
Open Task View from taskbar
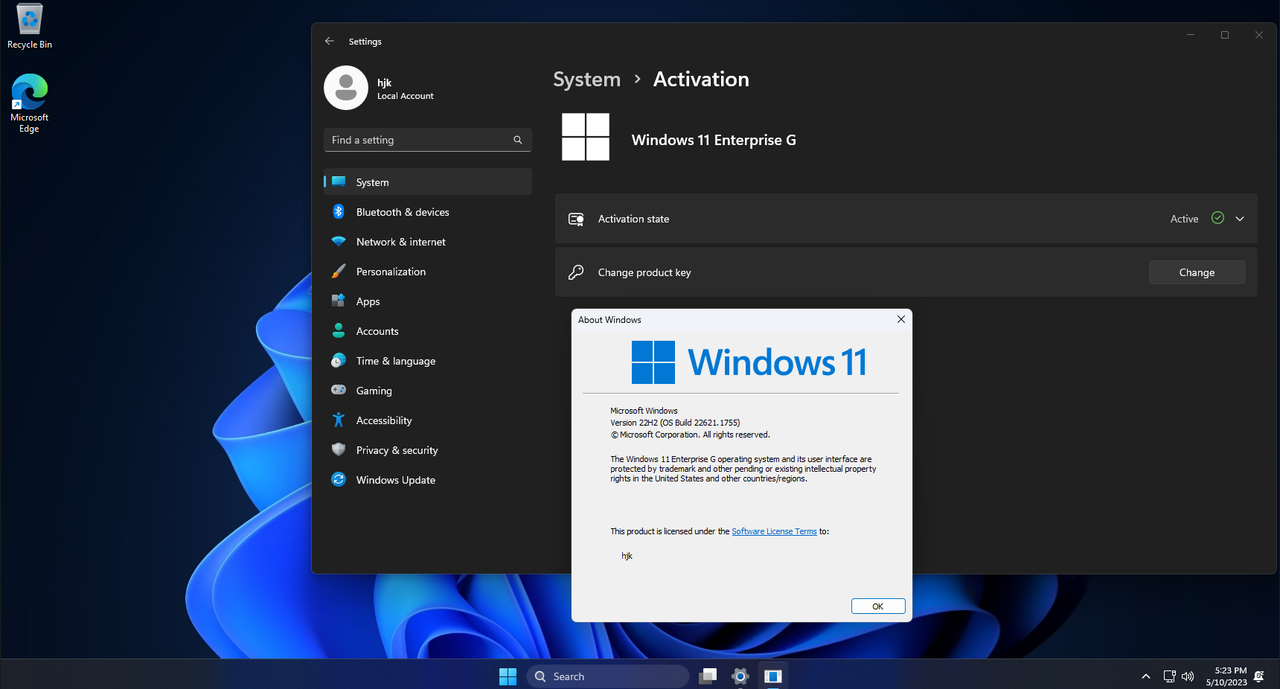click(708, 676)
